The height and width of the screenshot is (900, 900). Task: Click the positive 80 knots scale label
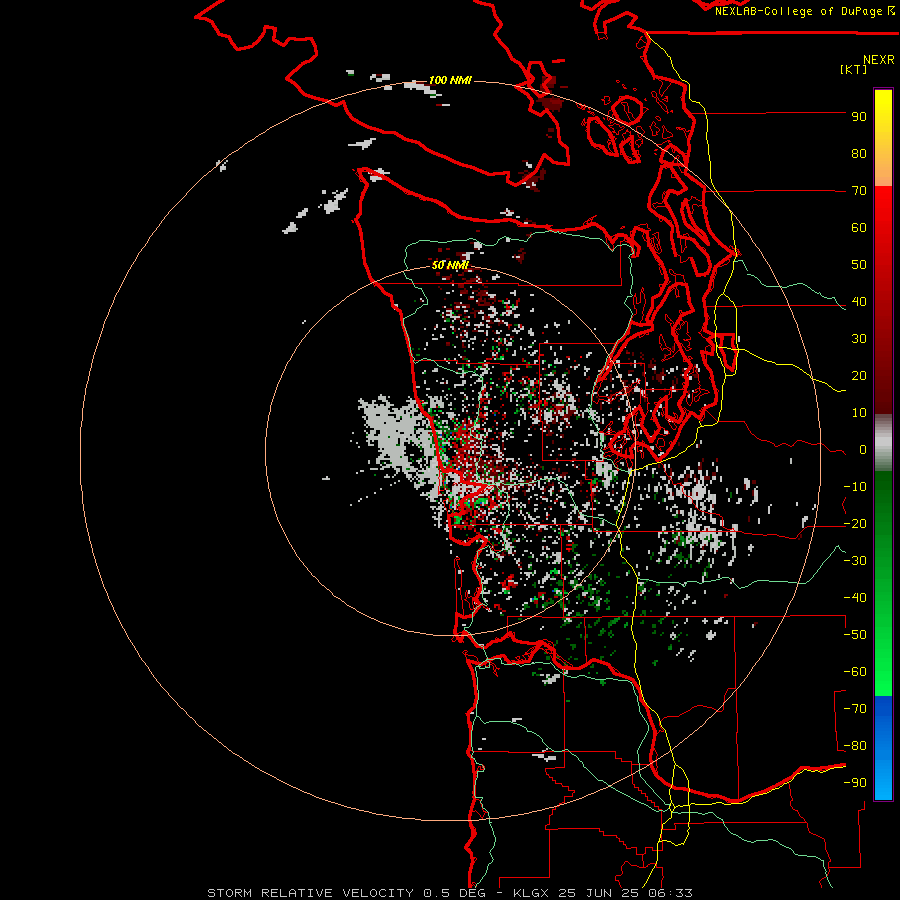coord(859,153)
